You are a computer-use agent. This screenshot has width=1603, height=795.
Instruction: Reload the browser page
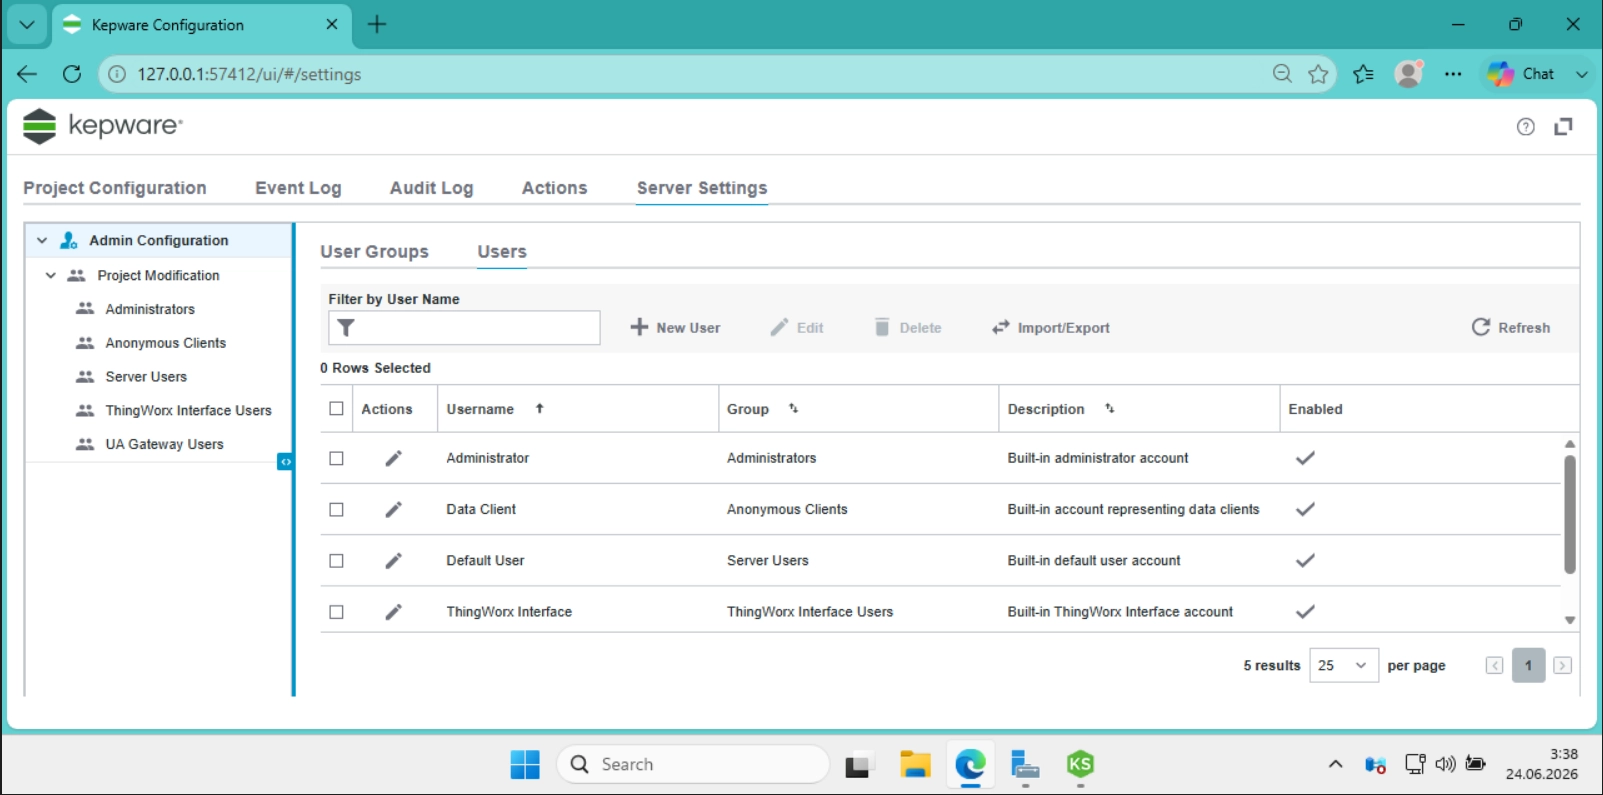(72, 74)
